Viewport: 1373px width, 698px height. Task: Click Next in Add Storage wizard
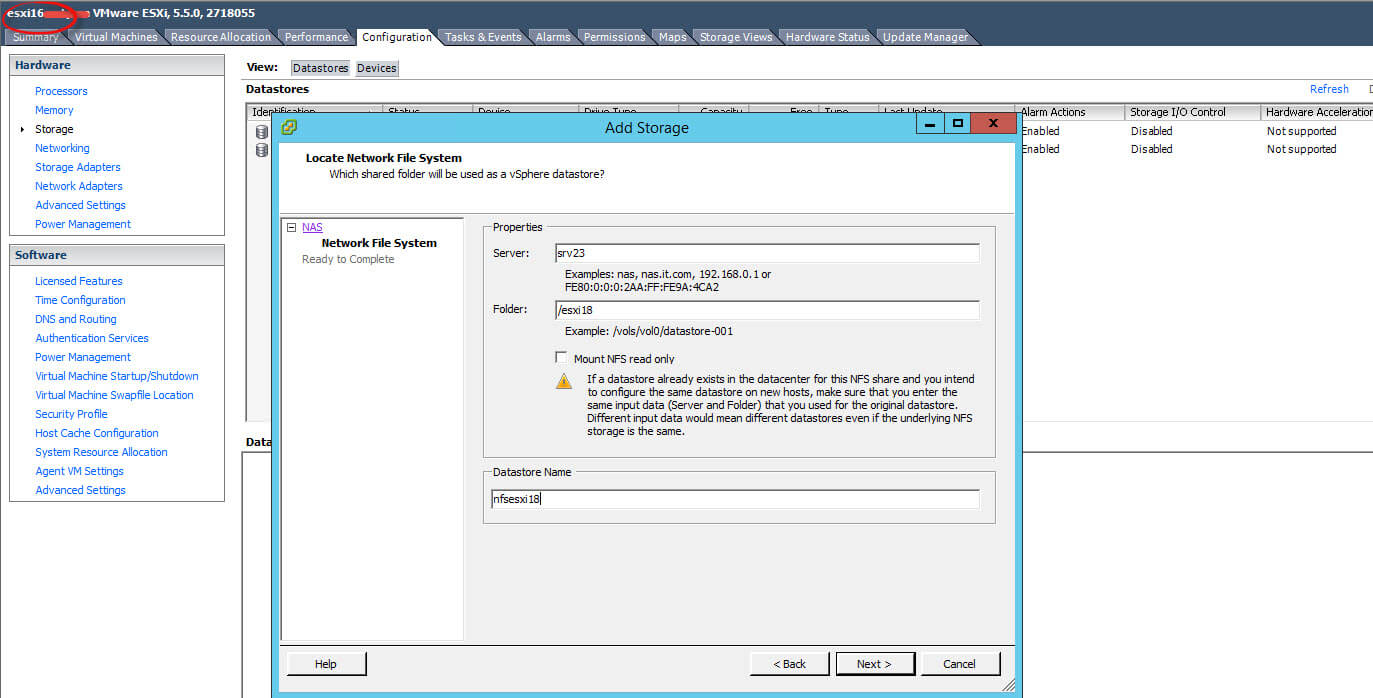873,664
